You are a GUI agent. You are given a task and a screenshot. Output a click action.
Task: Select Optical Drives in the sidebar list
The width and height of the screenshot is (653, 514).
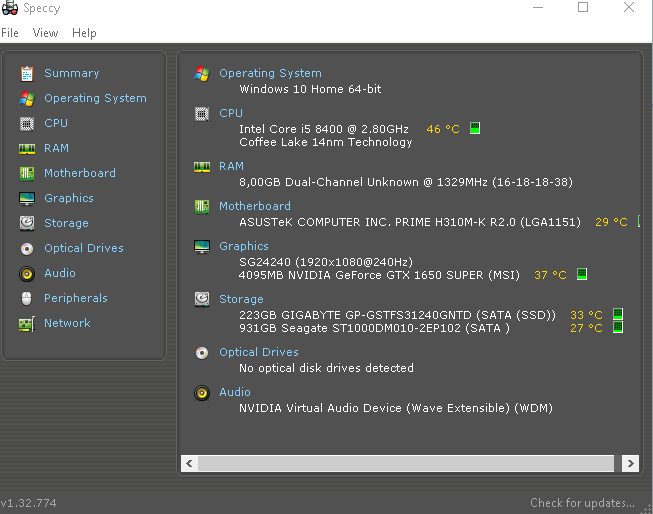click(x=84, y=248)
